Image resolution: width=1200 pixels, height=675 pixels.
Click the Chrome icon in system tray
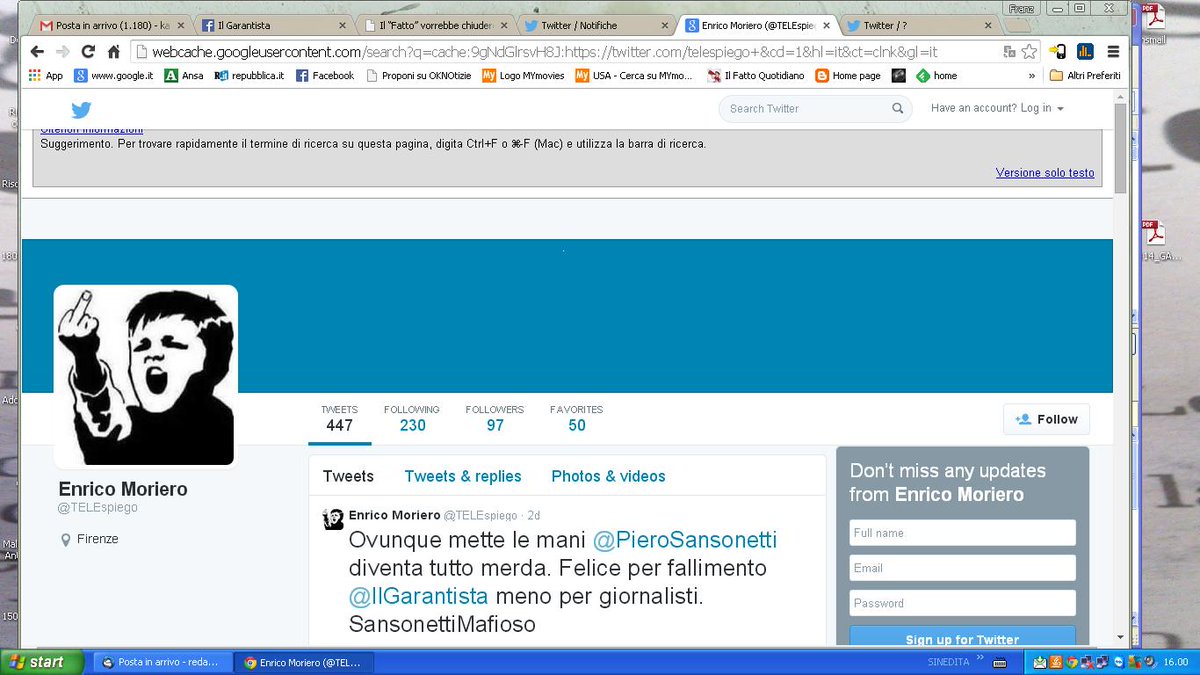point(1072,662)
